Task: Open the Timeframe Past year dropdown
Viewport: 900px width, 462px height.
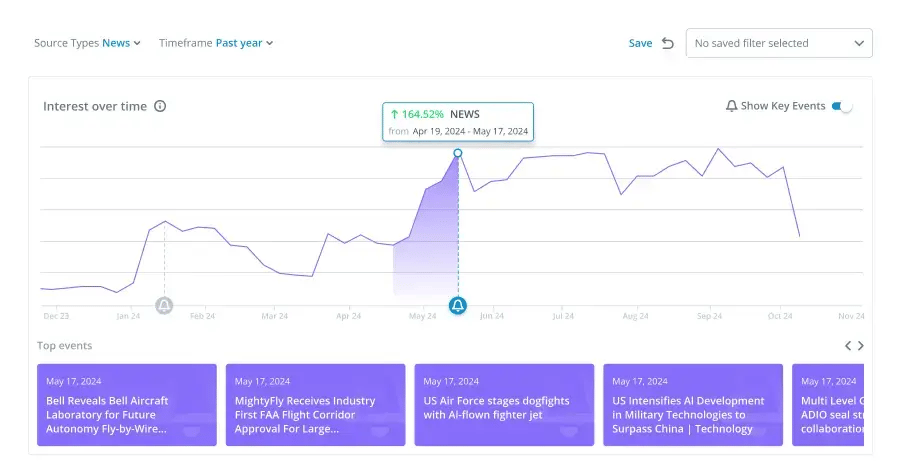Action: pyautogui.click(x=216, y=43)
